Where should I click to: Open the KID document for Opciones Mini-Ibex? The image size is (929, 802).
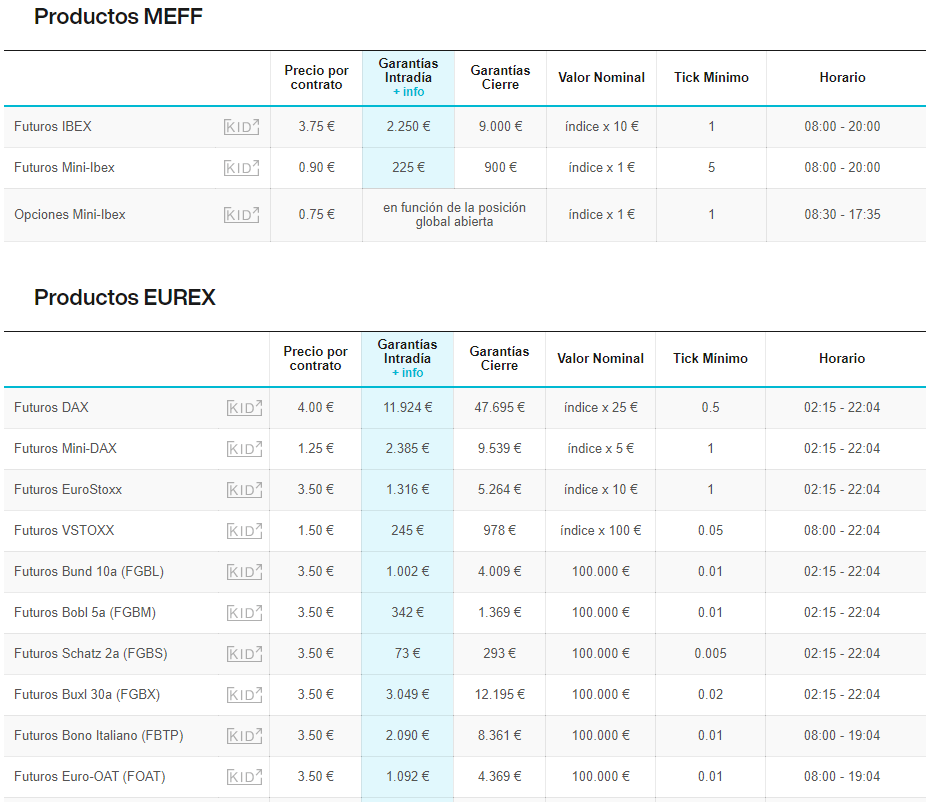(x=242, y=215)
